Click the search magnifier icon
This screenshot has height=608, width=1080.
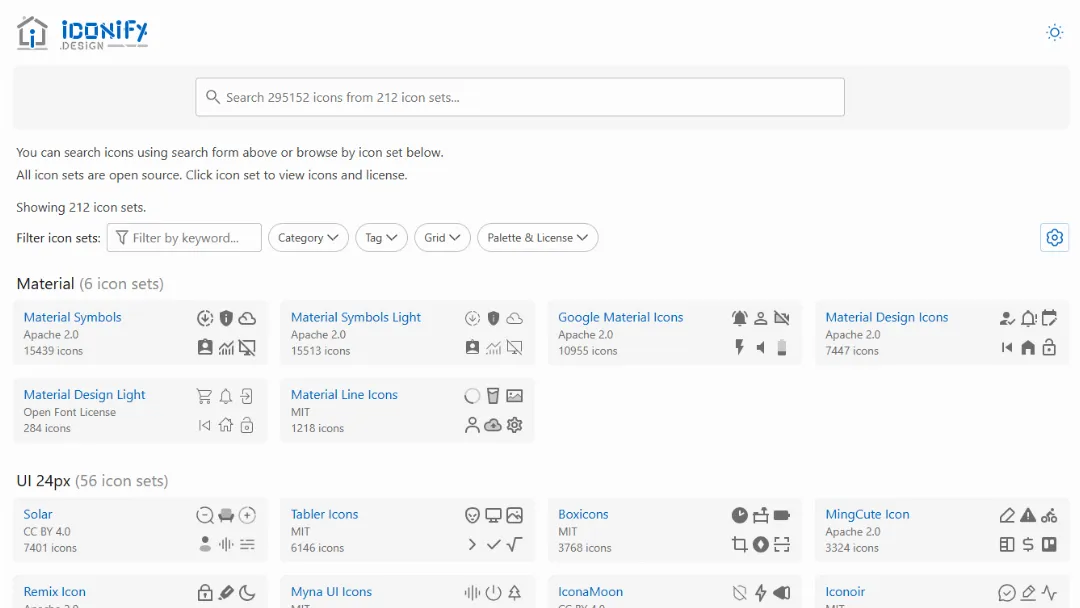tap(213, 97)
